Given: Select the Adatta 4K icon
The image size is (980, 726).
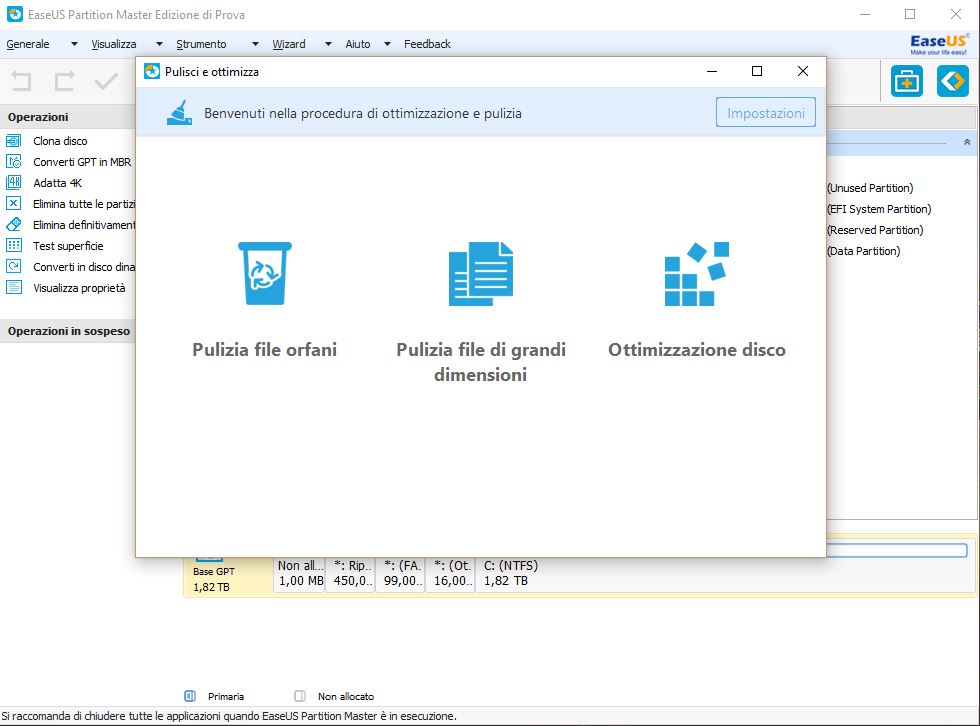Looking at the screenshot, I should (14, 183).
